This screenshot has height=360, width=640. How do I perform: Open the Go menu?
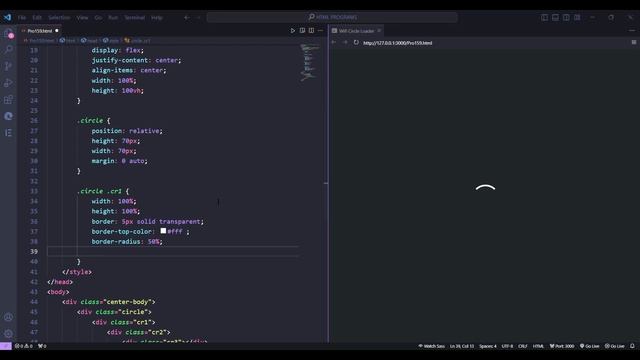pos(98,18)
